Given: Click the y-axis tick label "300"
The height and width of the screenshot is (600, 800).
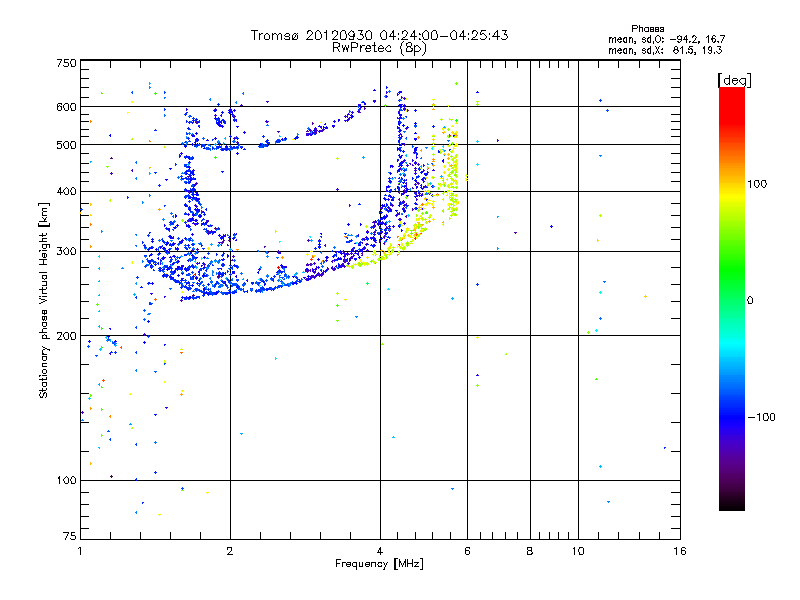Looking at the screenshot, I should coord(66,252).
